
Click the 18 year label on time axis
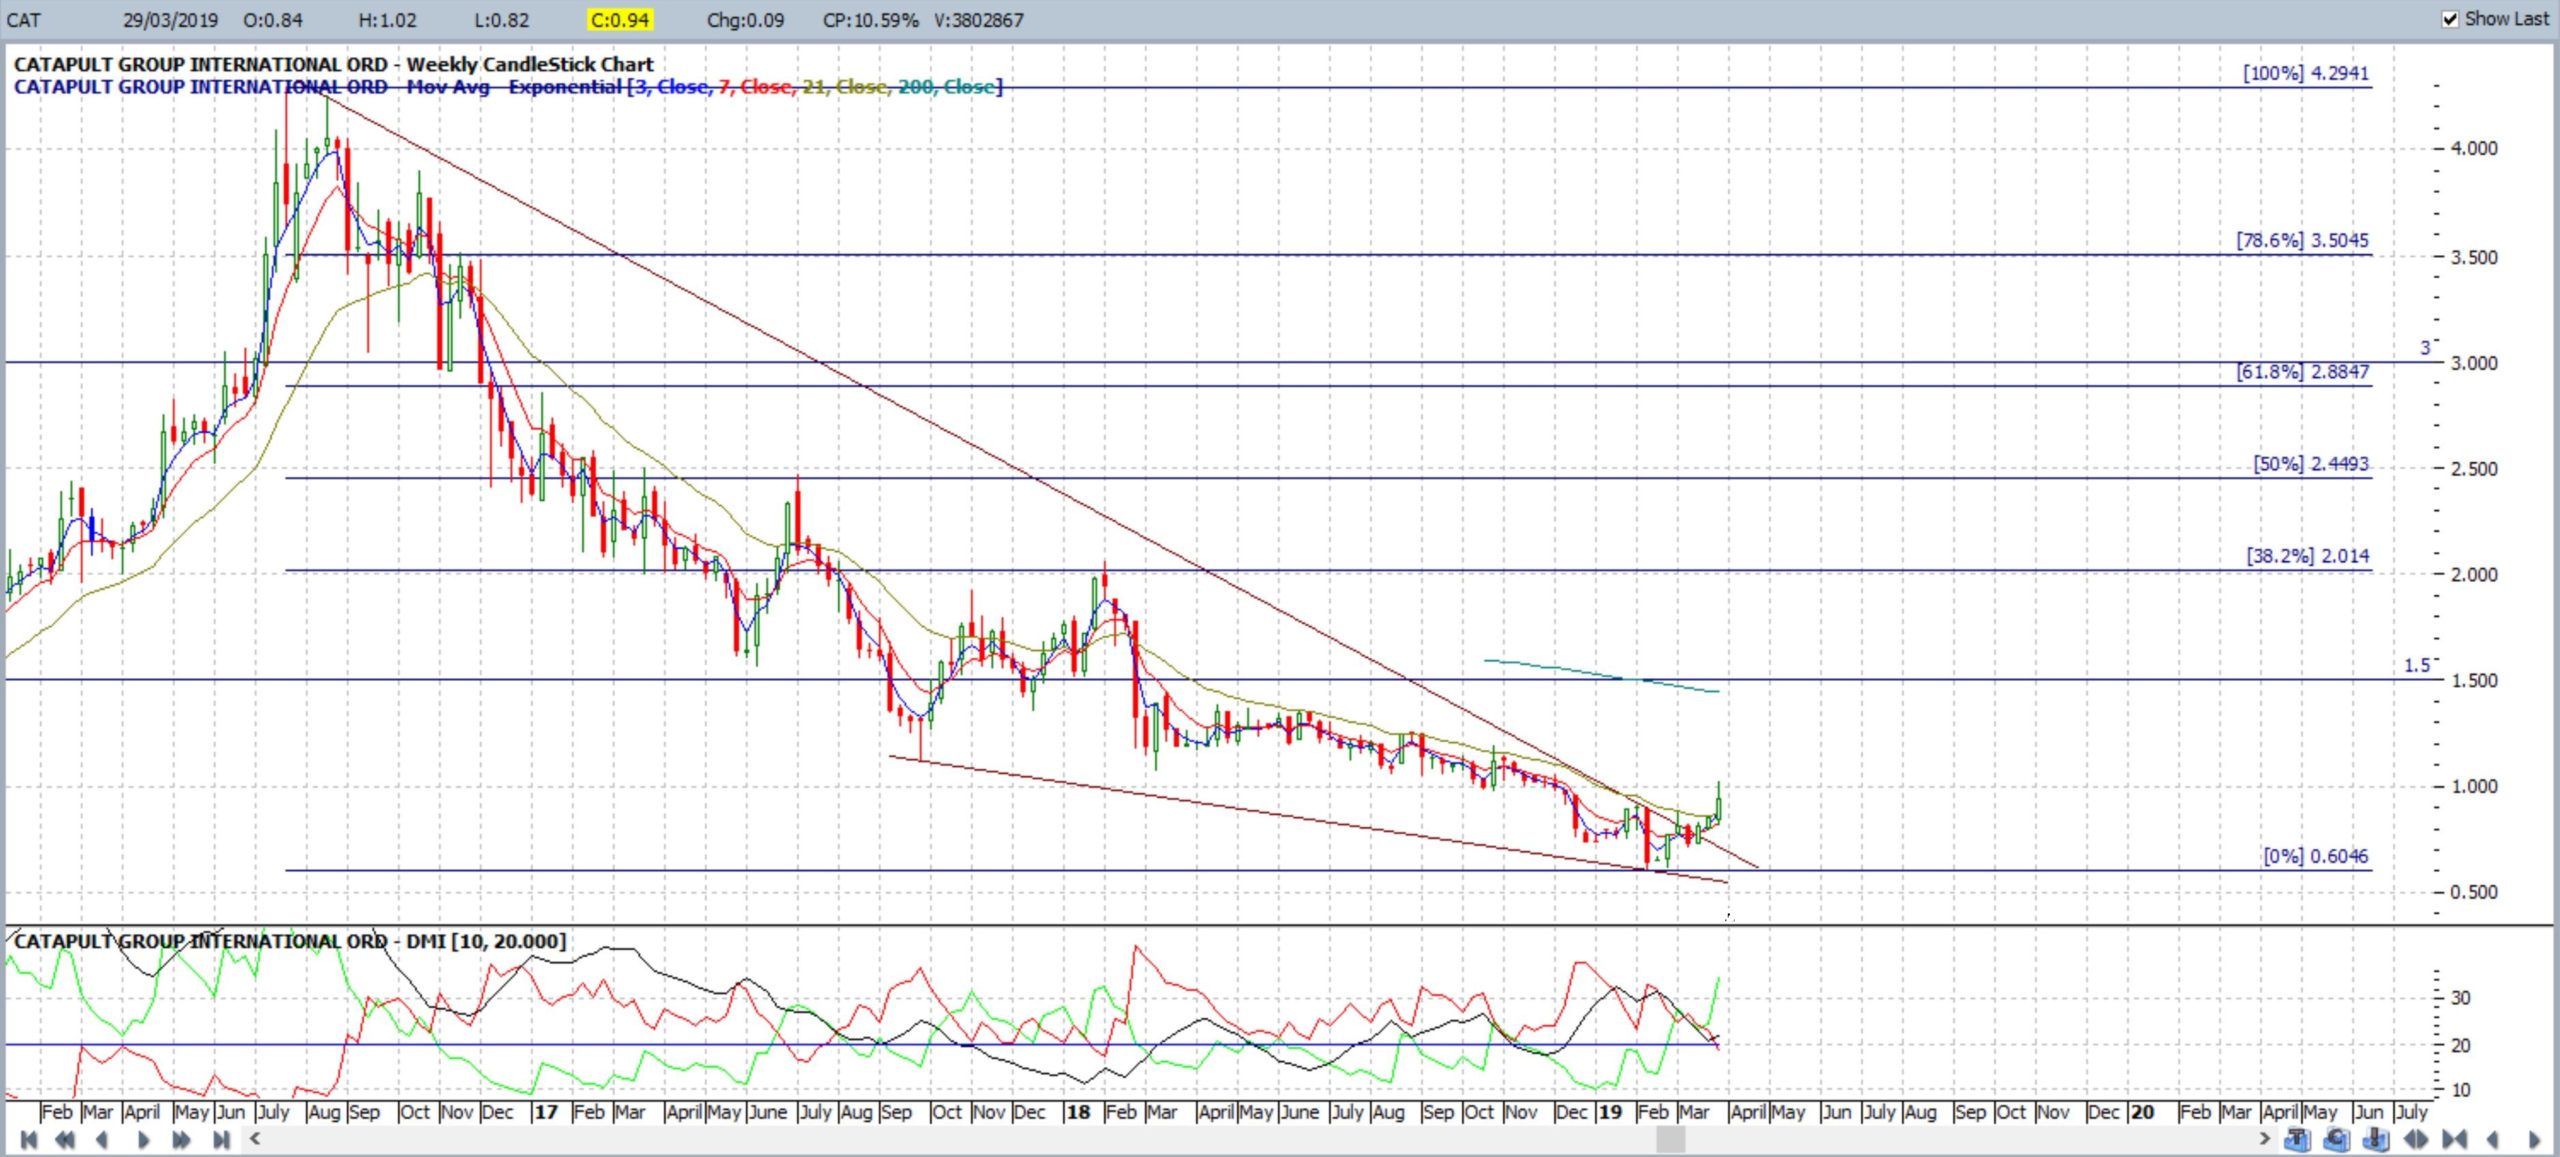coord(1077,1112)
